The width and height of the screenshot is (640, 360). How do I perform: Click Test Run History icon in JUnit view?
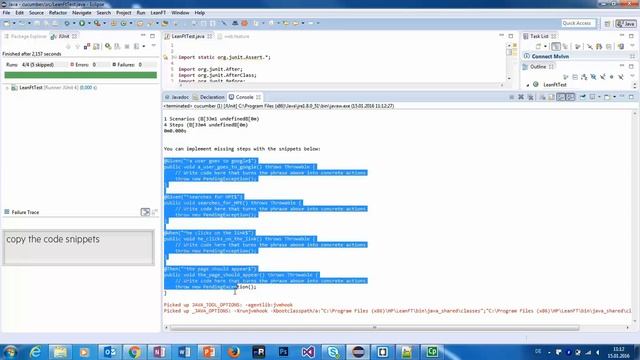pos(136,47)
